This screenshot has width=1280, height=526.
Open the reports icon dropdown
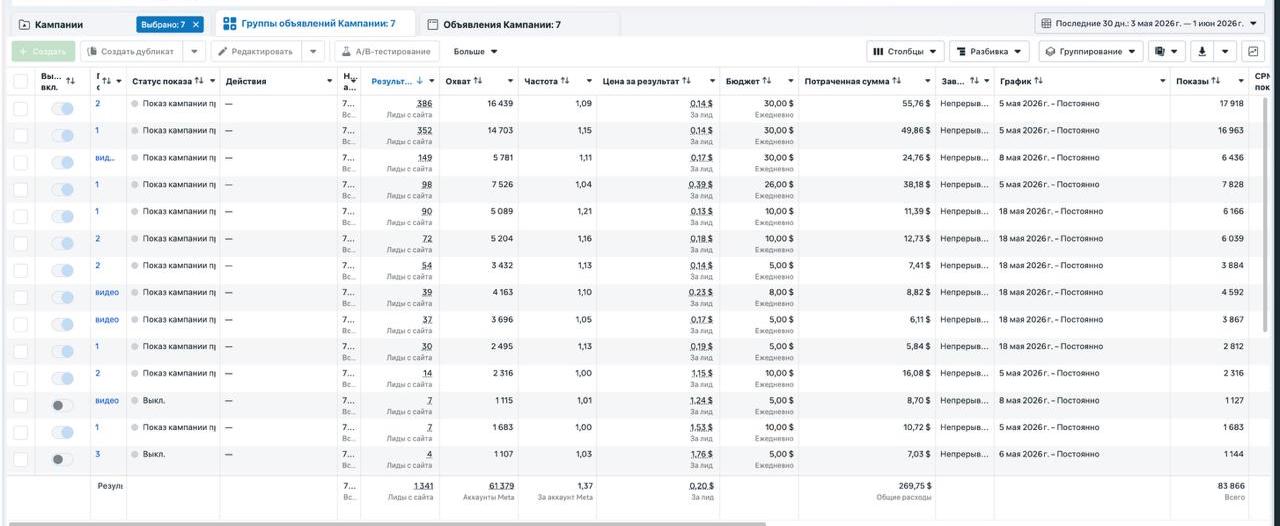(x=1166, y=51)
